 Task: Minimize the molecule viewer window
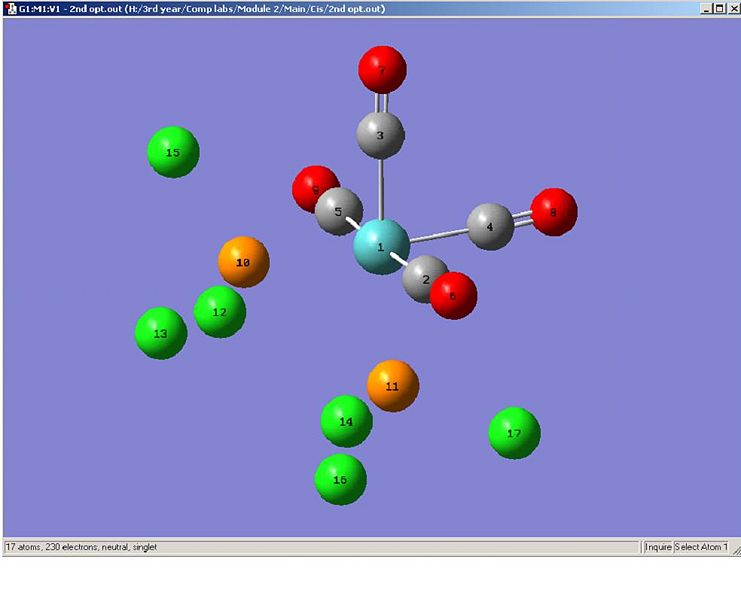pyautogui.click(x=706, y=9)
